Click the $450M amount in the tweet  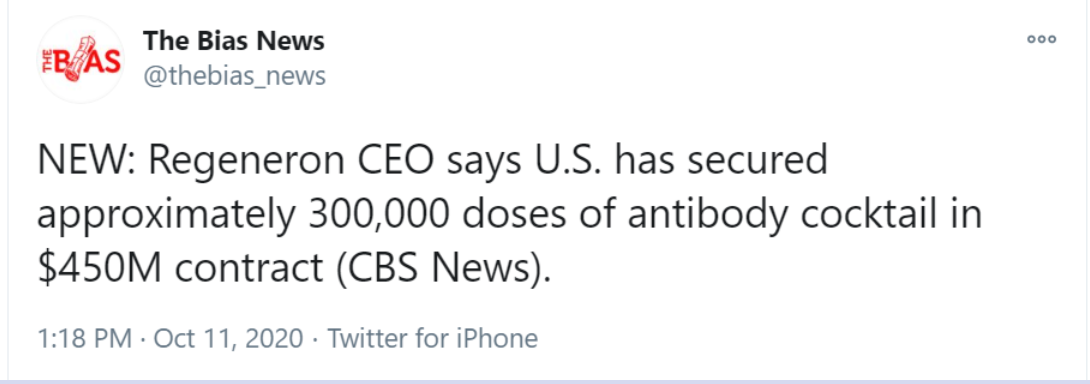(100, 269)
